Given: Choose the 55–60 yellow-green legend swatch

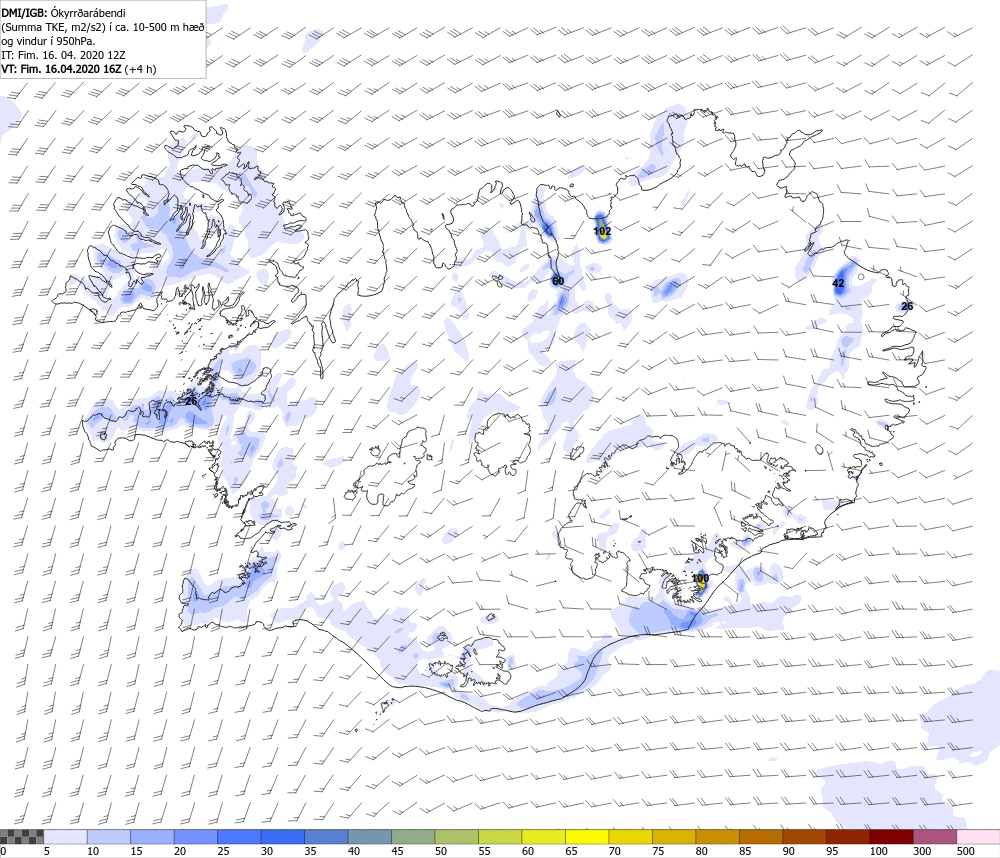Looking at the screenshot, I should click(x=499, y=837).
